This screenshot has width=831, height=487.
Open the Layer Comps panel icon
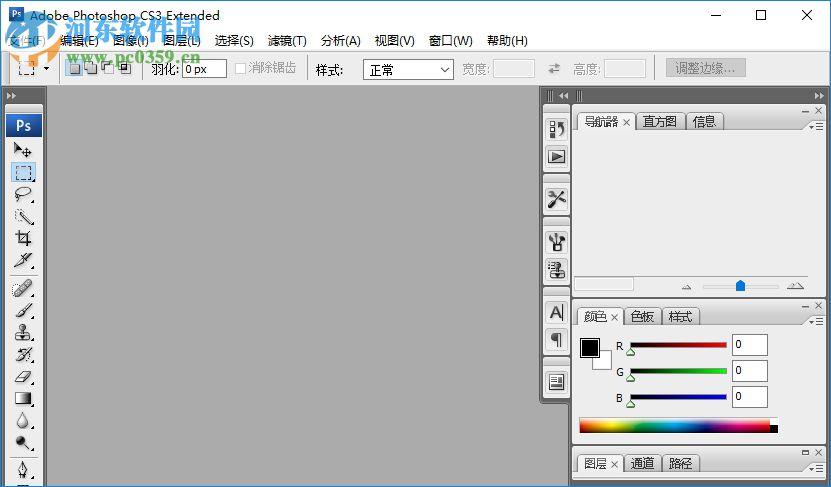556,382
